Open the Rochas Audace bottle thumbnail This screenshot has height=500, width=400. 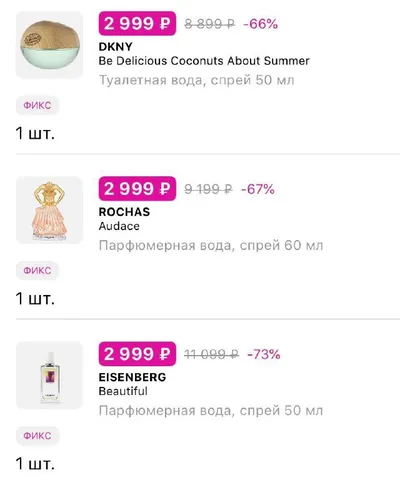pos(49,210)
